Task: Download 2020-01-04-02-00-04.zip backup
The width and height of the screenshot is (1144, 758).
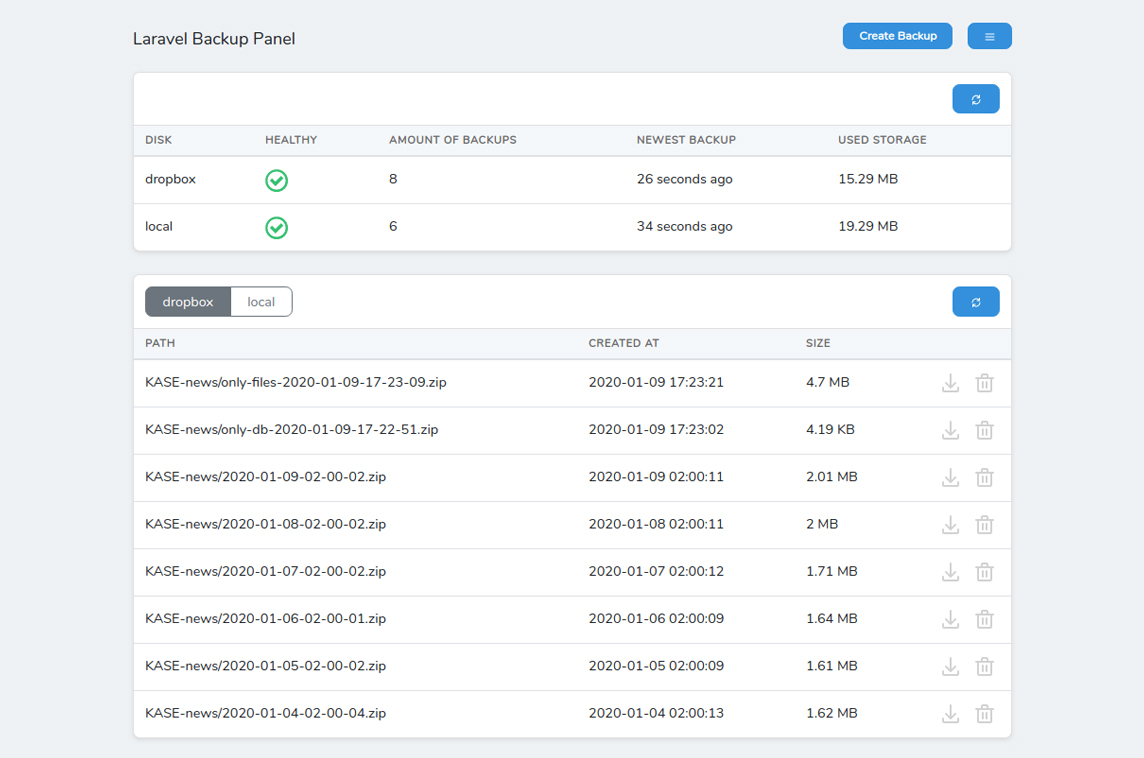Action: click(x=950, y=713)
